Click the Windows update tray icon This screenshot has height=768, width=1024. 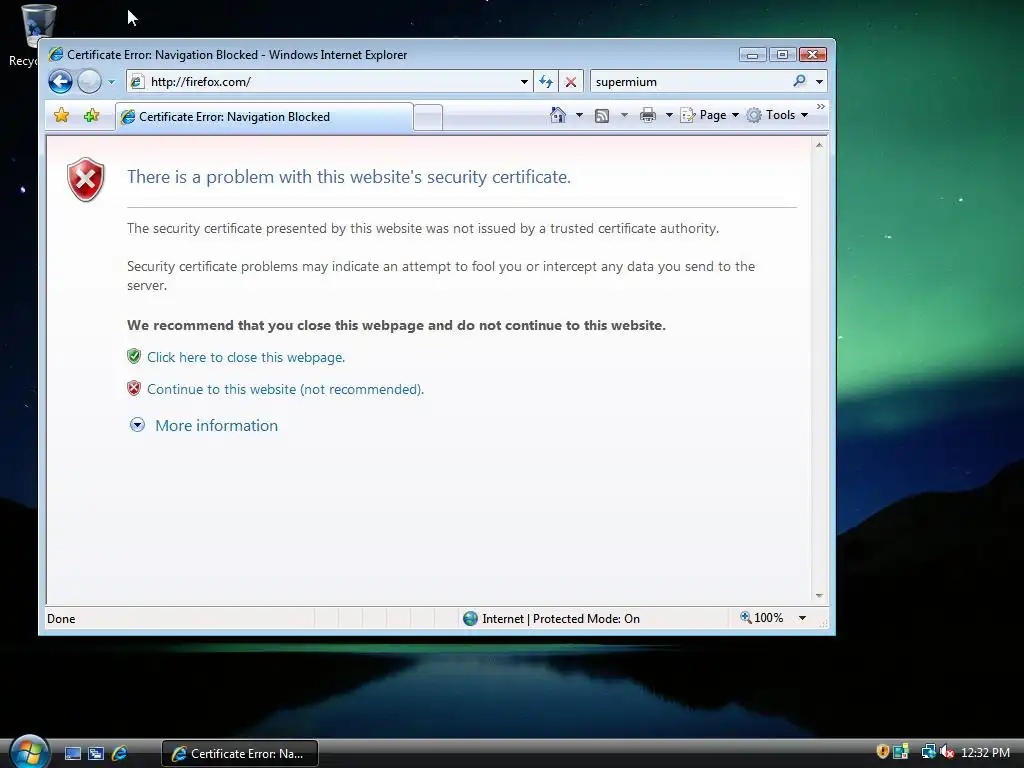pyautogui.click(x=901, y=752)
